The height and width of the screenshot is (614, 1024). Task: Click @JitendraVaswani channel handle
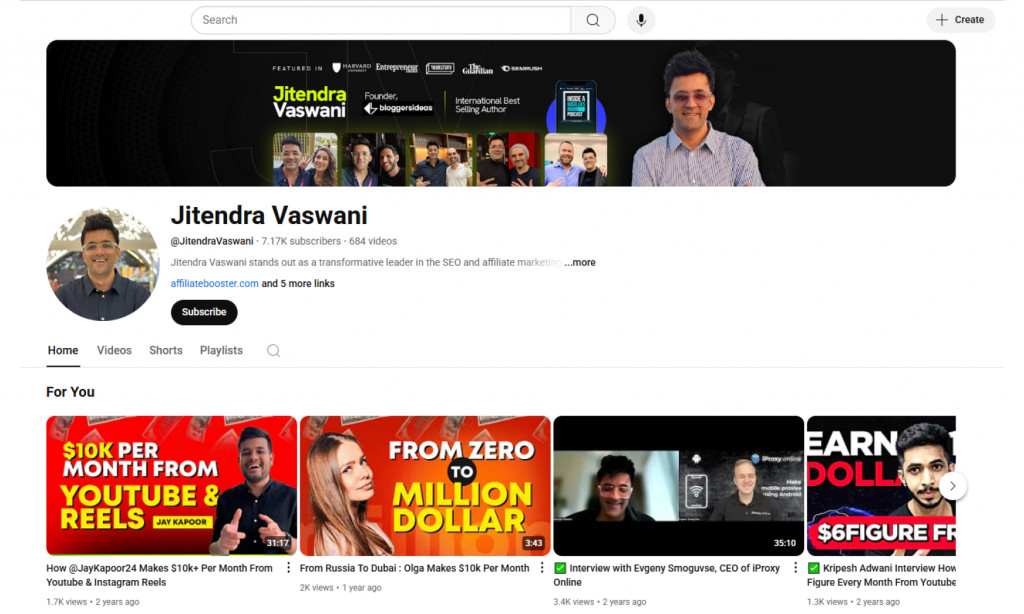[x=212, y=241]
